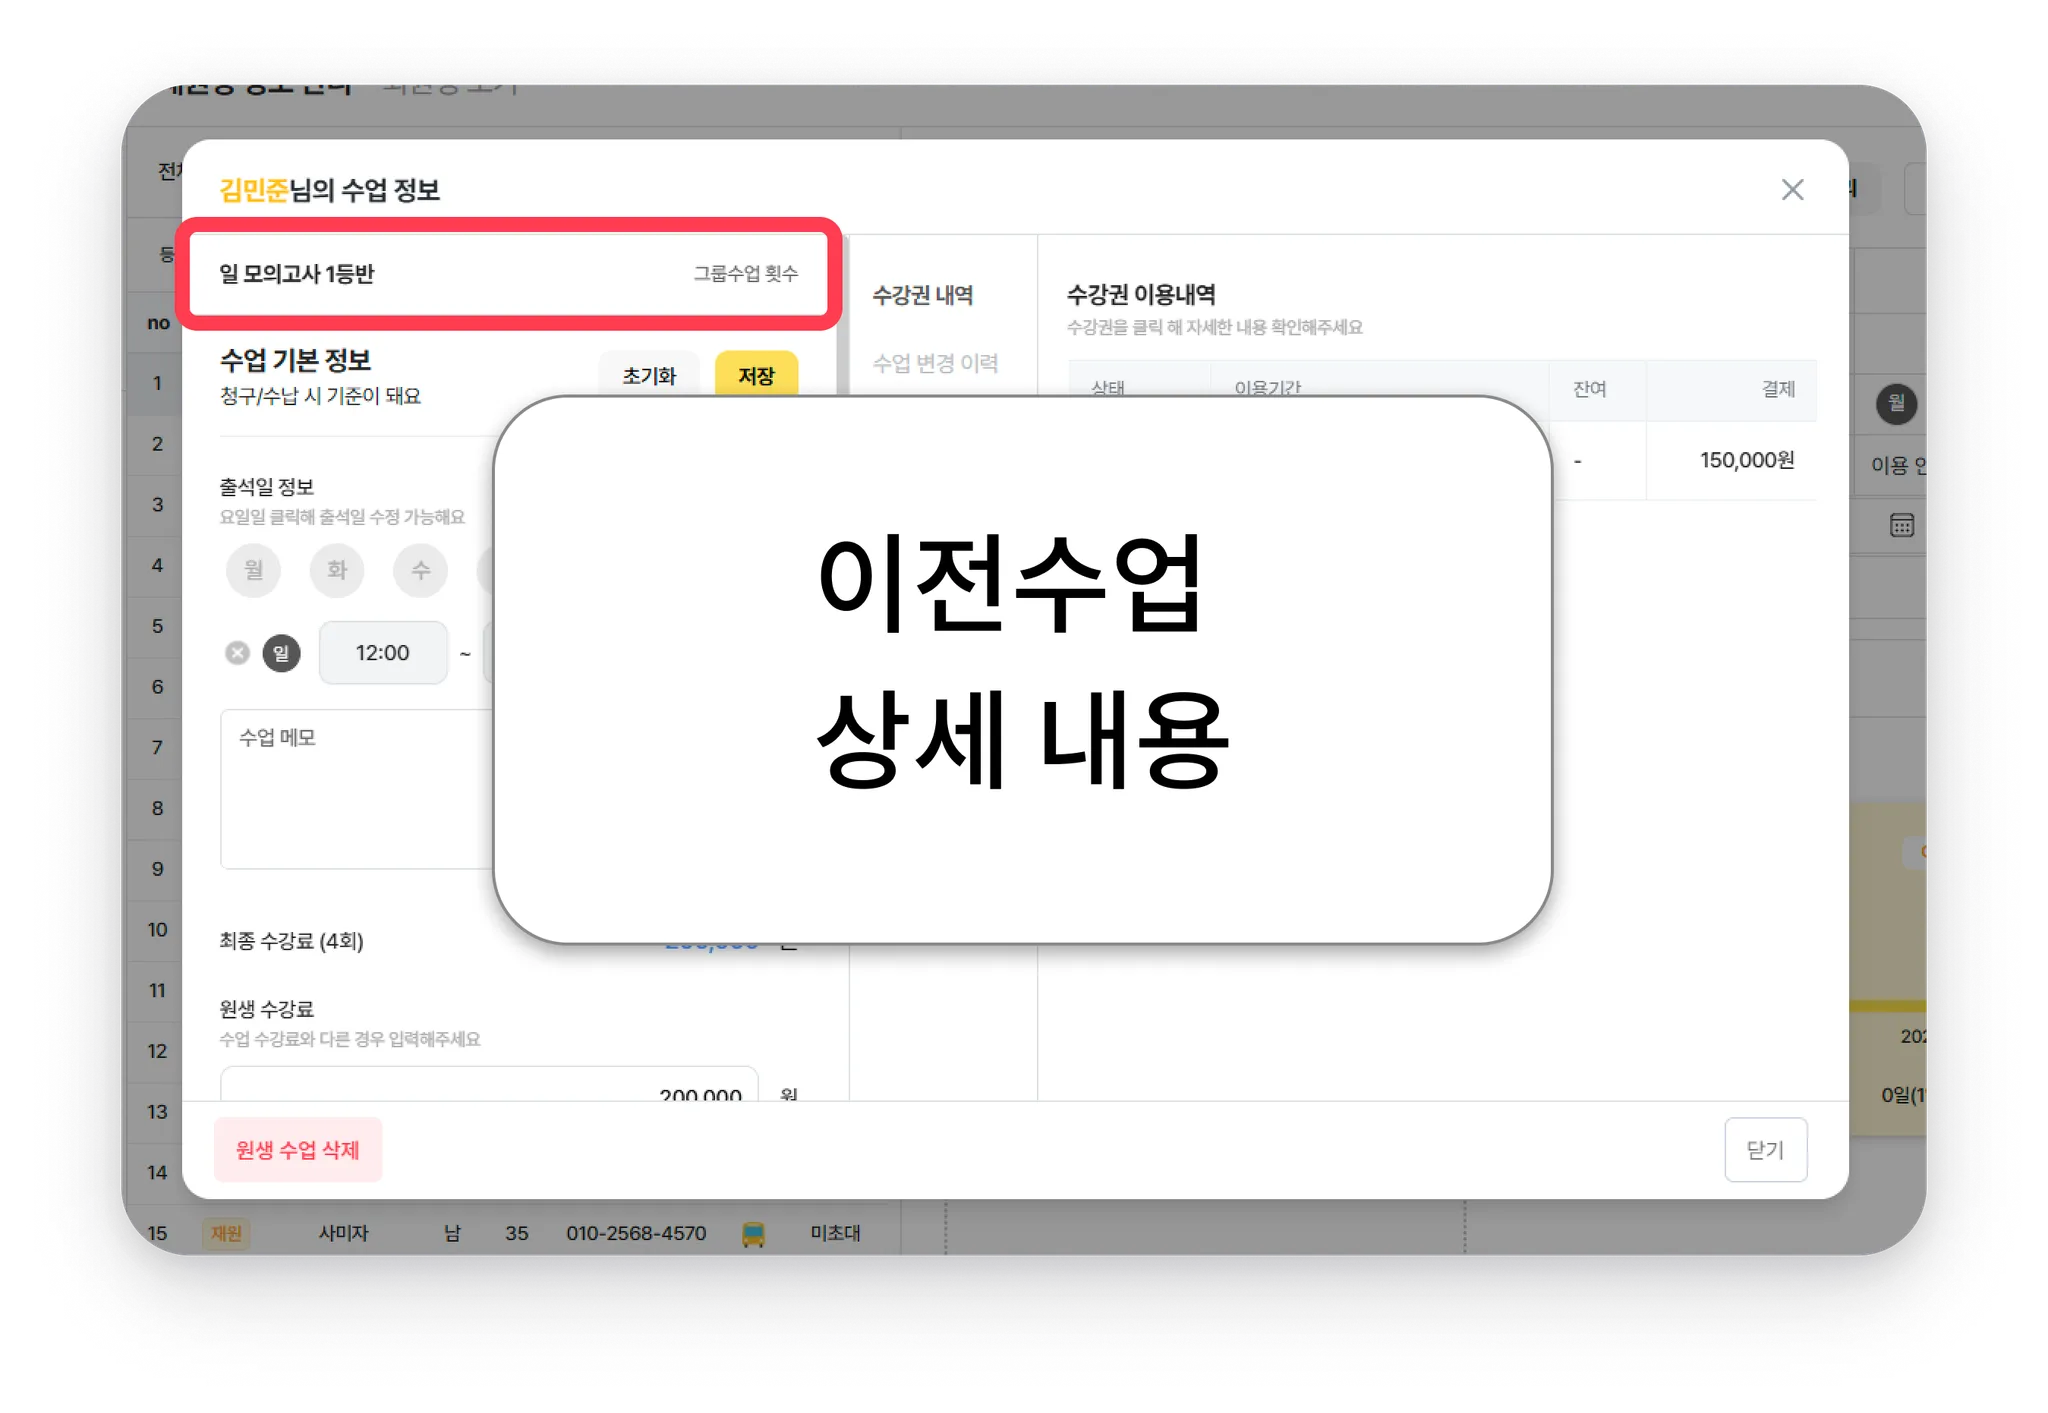Close the 수업 정보 modal with X icon

(x=1792, y=190)
